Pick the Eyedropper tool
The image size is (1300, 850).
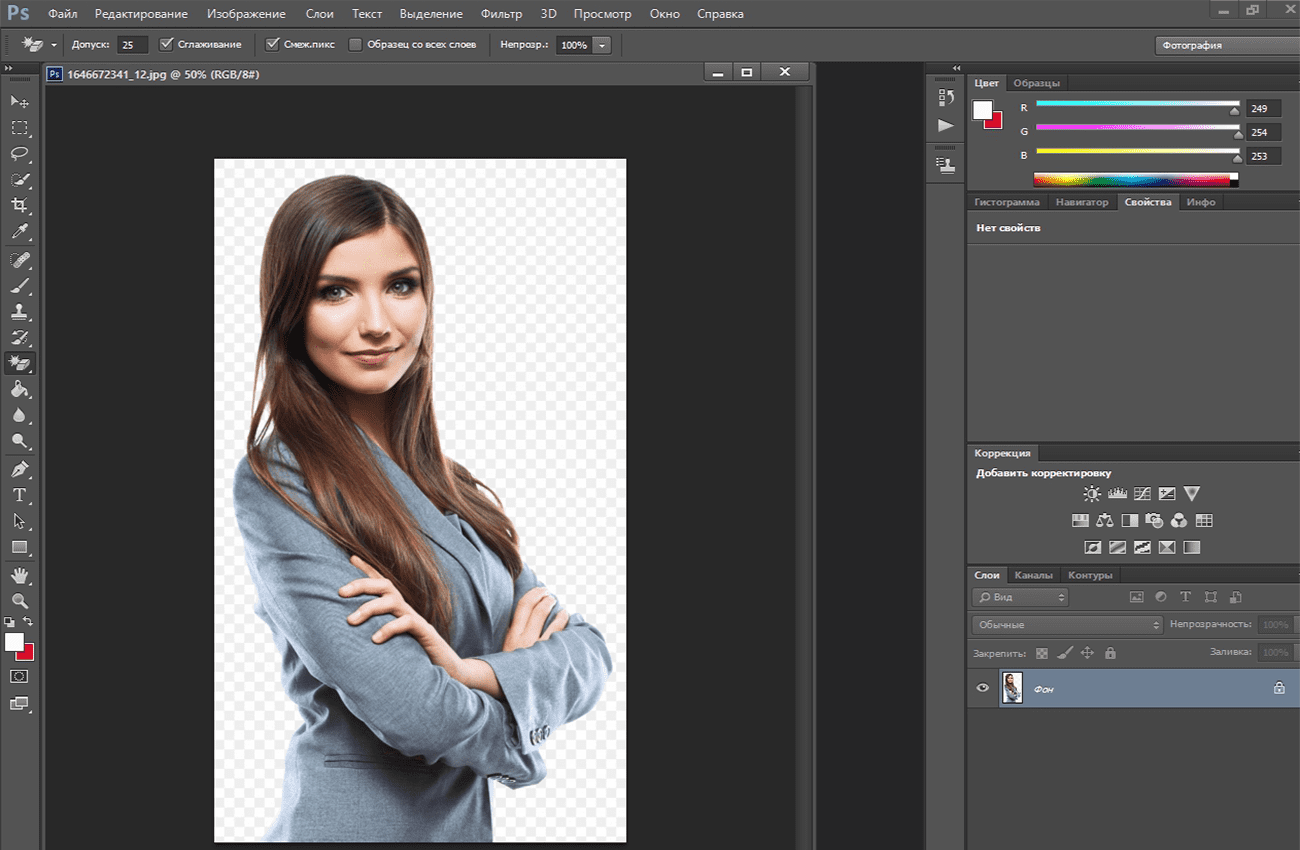click(x=19, y=232)
